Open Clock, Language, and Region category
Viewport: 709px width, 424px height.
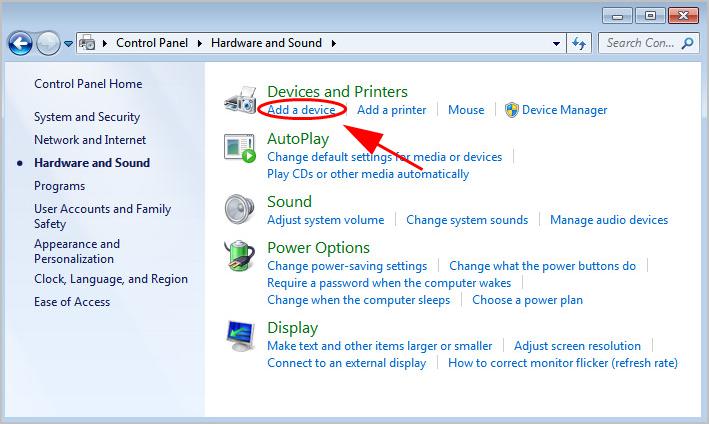tap(111, 279)
